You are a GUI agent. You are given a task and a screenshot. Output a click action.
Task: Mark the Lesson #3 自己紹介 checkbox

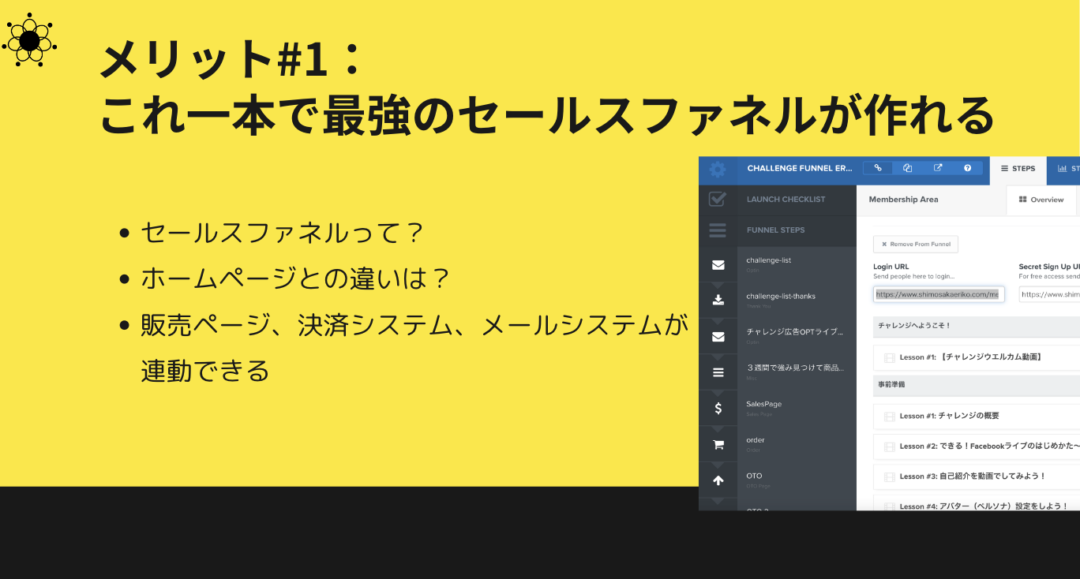pos(888,474)
